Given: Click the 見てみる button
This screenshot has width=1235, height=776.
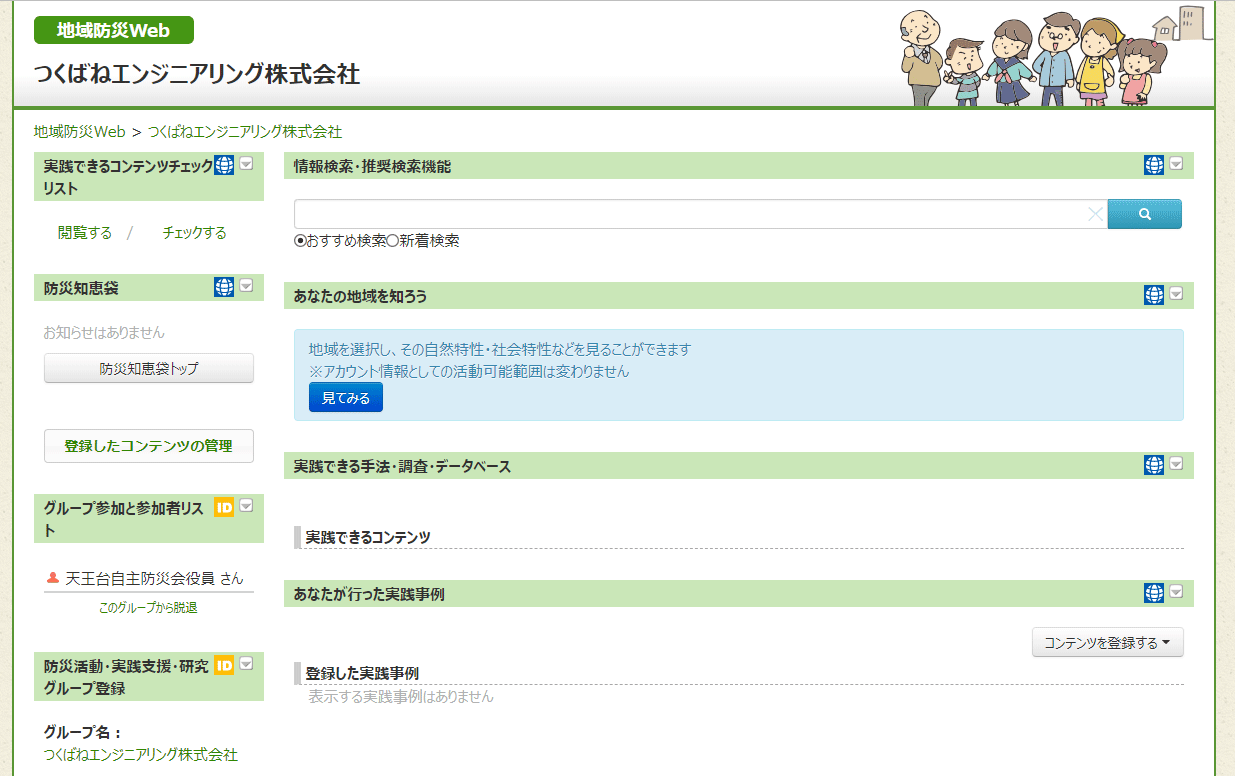Looking at the screenshot, I should tap(345, 398).
